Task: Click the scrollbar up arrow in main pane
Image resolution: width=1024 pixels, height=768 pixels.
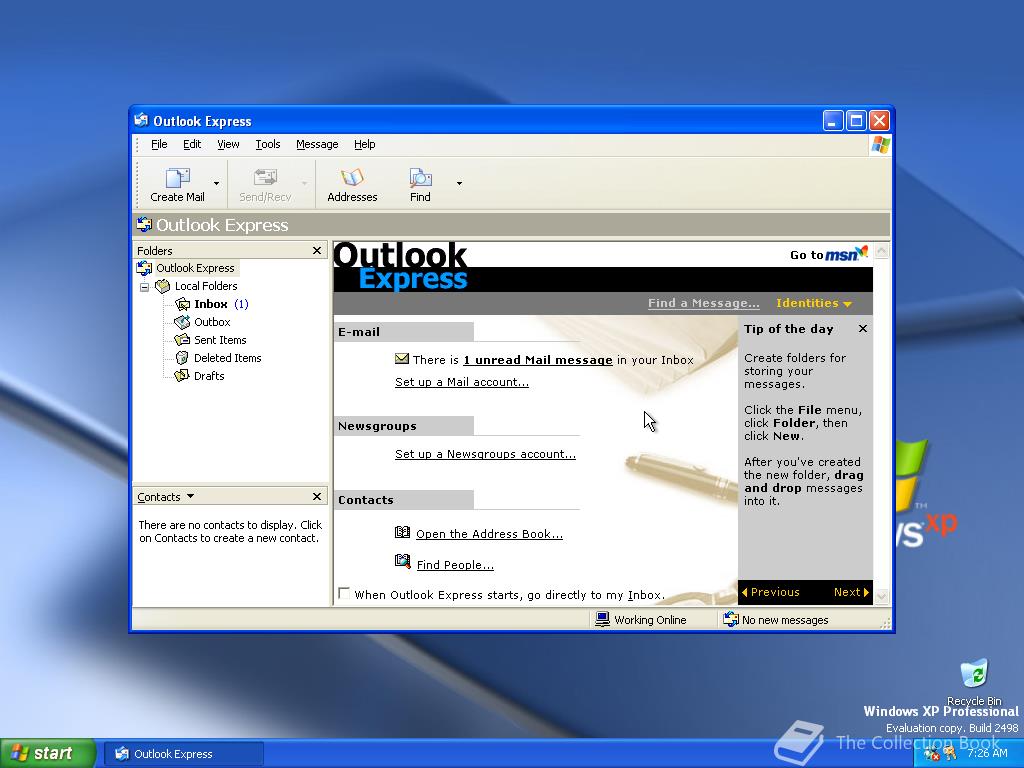Action: 882,251
